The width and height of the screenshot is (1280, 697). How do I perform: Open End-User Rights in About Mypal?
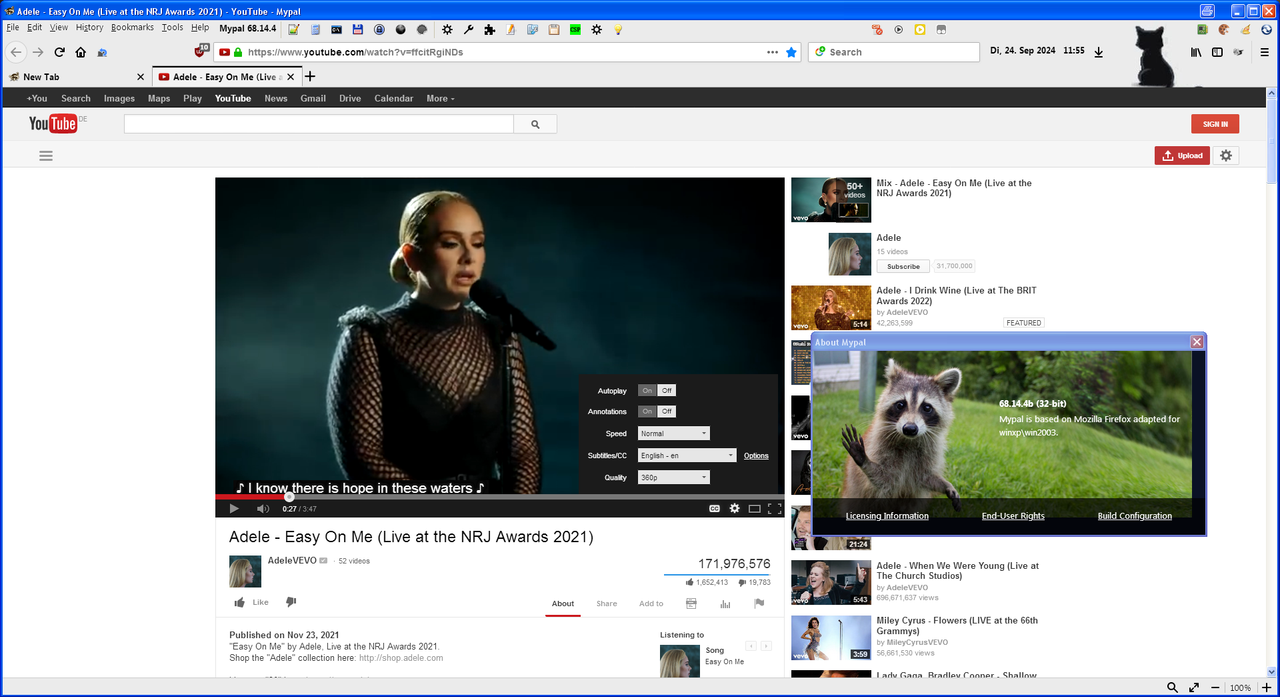point(1013,516)
